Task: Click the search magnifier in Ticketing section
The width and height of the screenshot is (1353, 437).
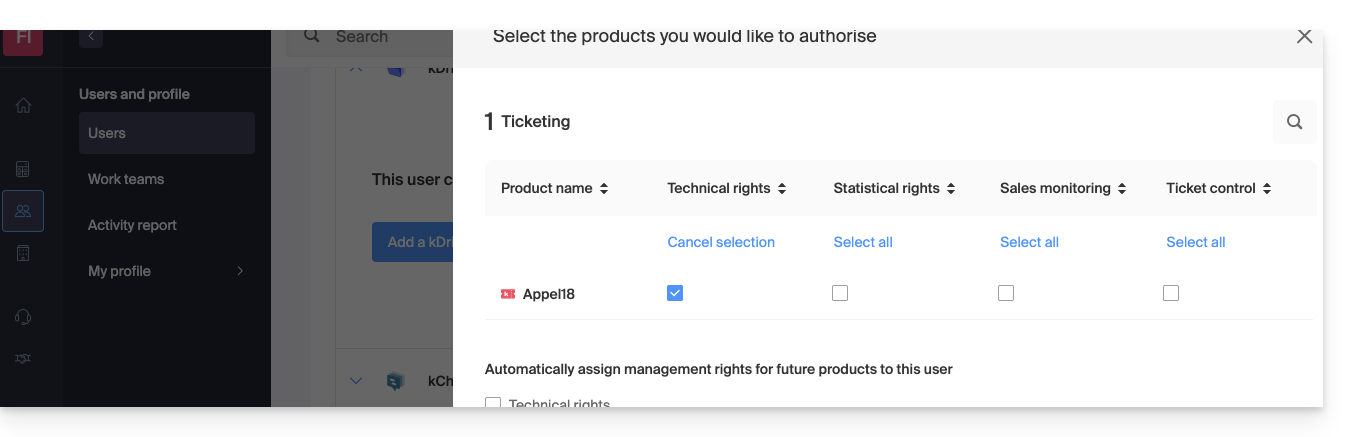Action: (x=1294, y=122)
